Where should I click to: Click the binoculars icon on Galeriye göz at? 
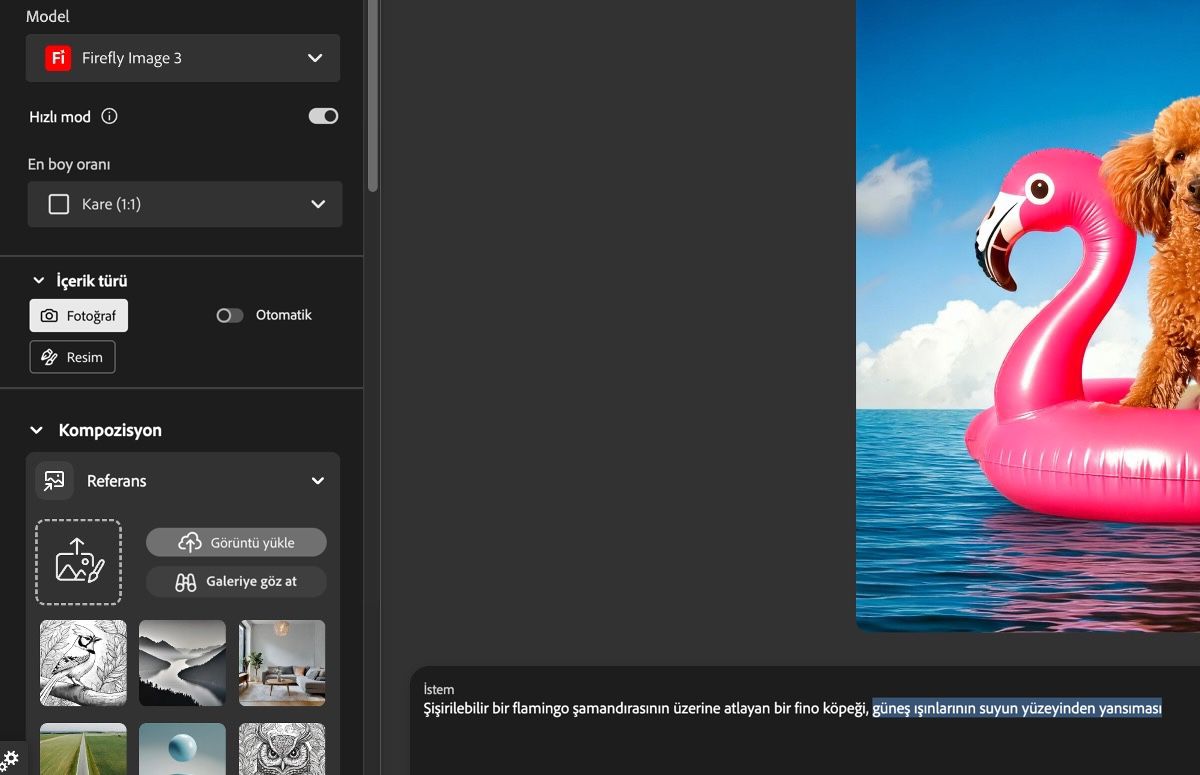point(186,582)
